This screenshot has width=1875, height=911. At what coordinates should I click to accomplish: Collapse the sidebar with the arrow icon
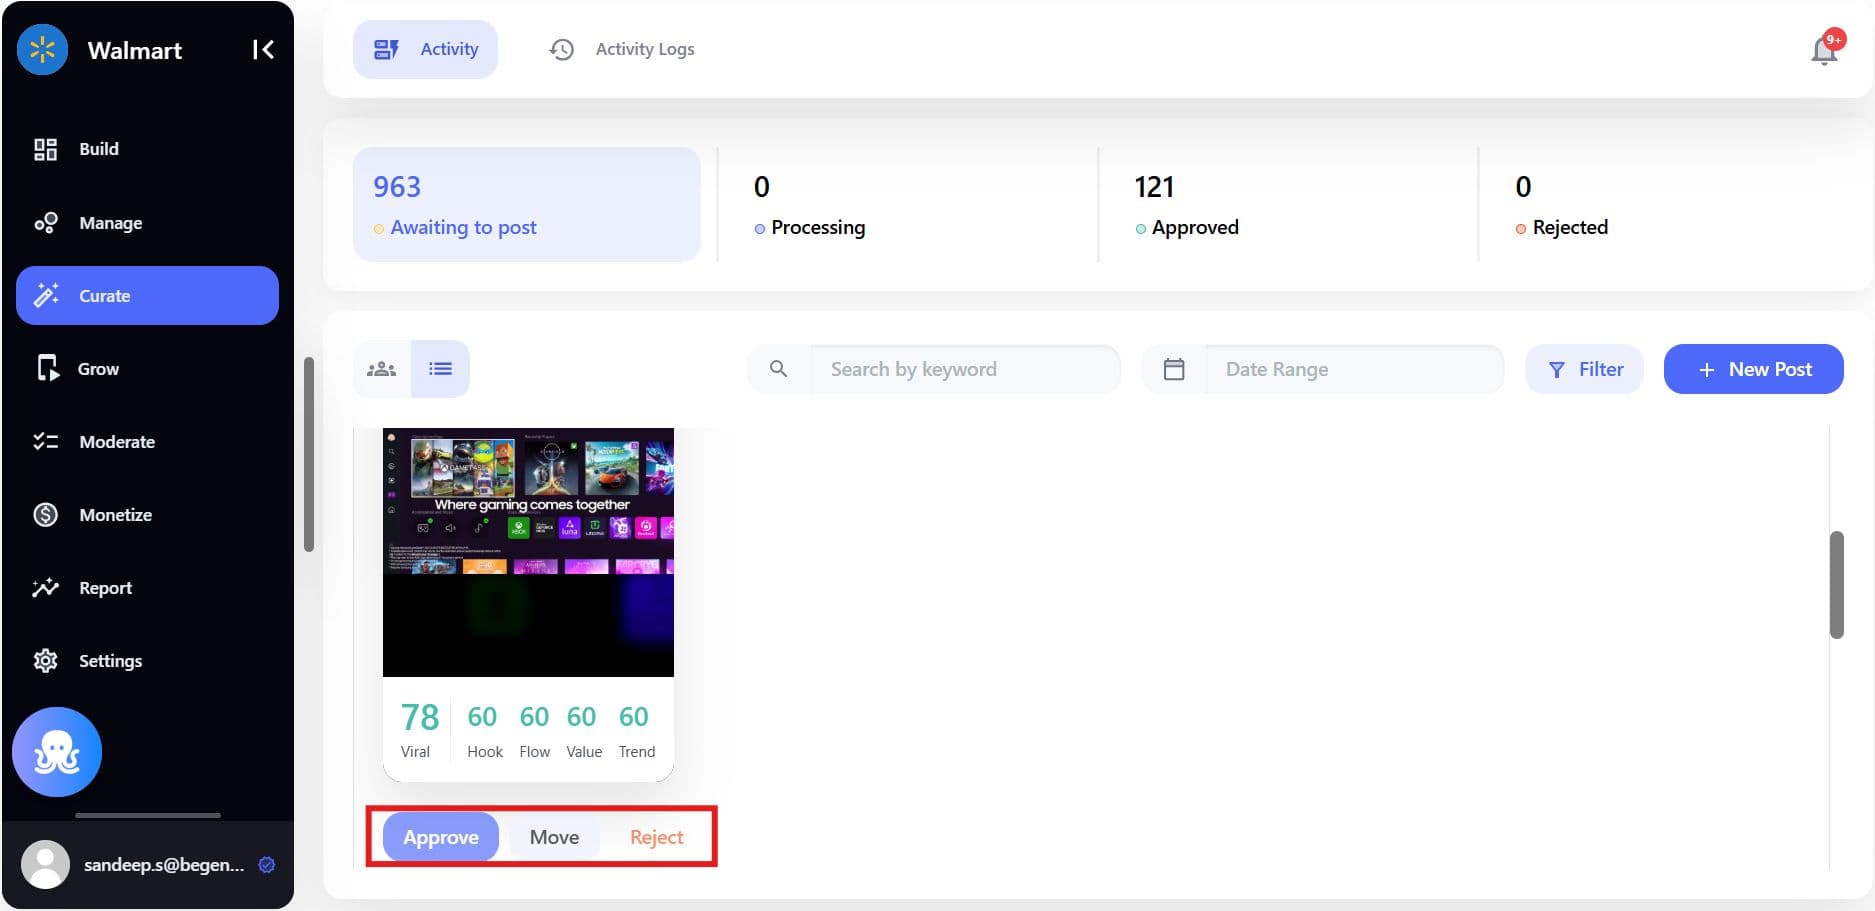pos(263,49)
